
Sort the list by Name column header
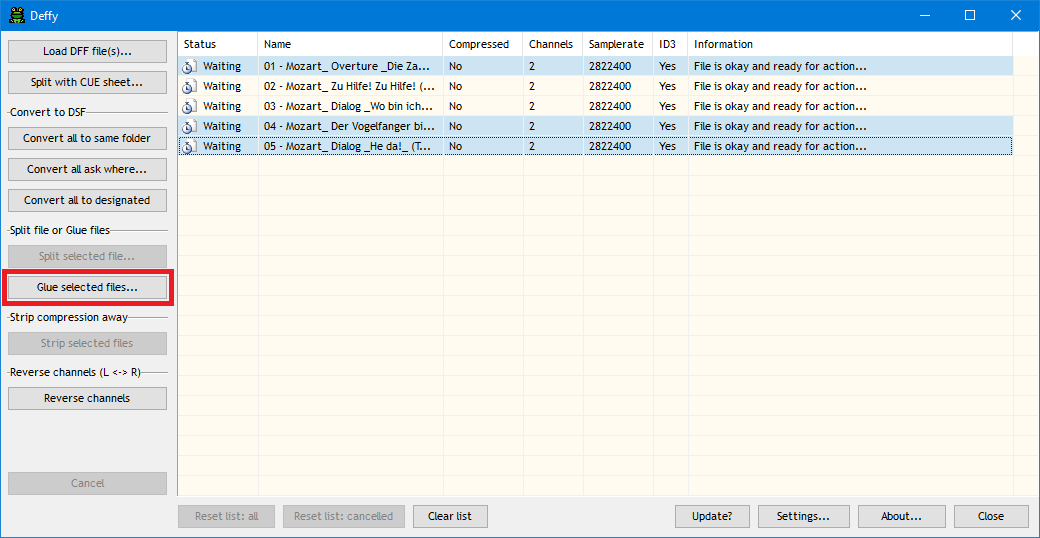click(350, 44)
